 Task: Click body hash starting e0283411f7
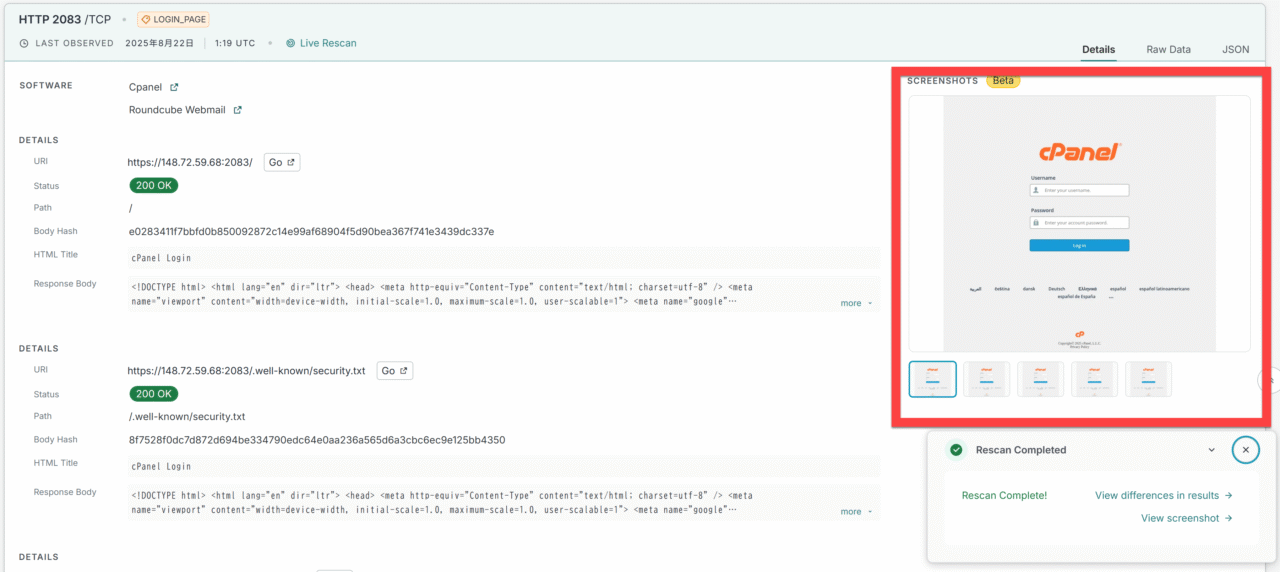[311, 232]
